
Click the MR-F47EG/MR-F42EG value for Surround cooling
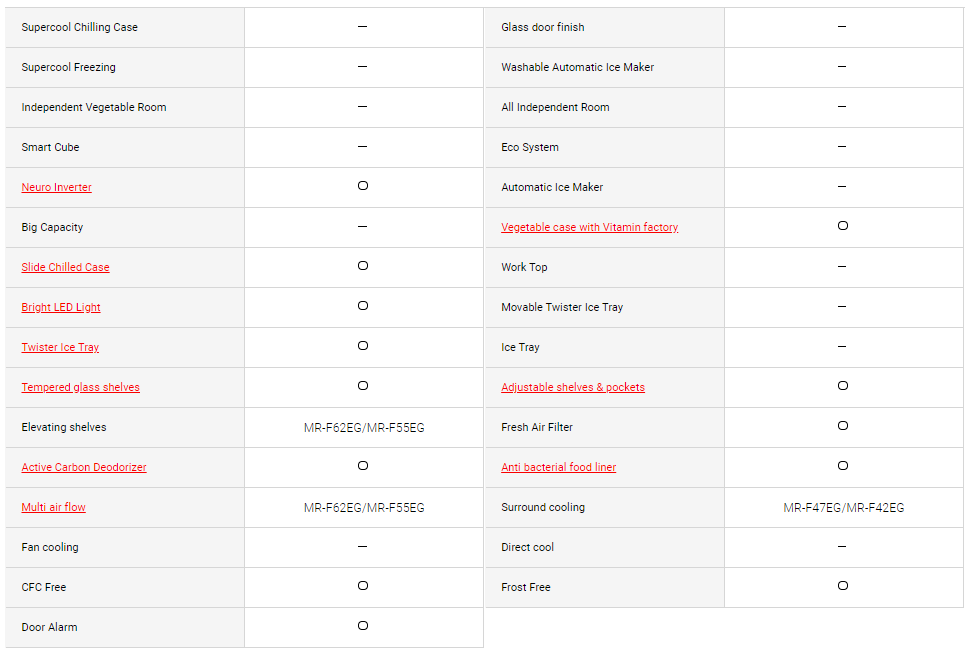pyautogui.click(x=844, y=508)
